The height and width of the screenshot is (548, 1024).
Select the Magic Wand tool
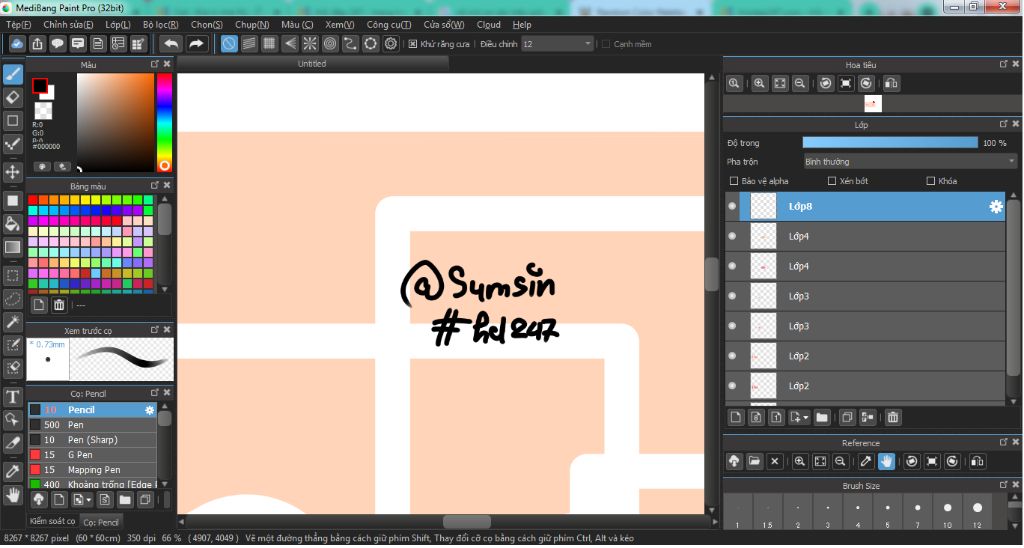tap(12, 322)
